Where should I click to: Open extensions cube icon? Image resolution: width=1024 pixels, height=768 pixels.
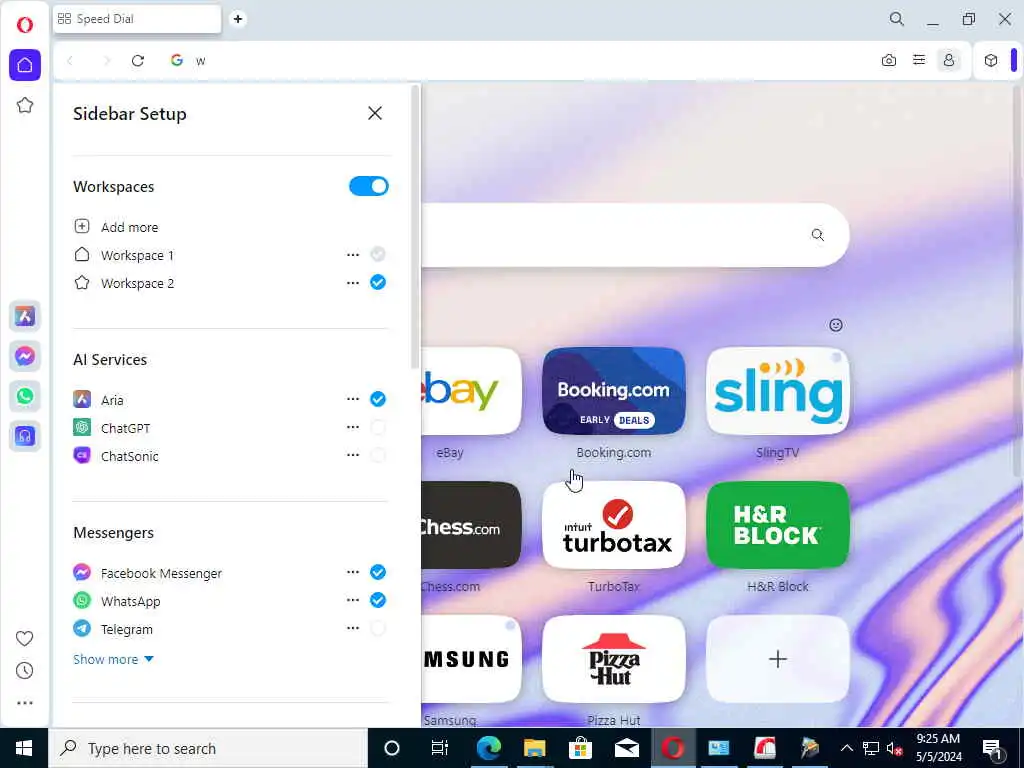991,61
